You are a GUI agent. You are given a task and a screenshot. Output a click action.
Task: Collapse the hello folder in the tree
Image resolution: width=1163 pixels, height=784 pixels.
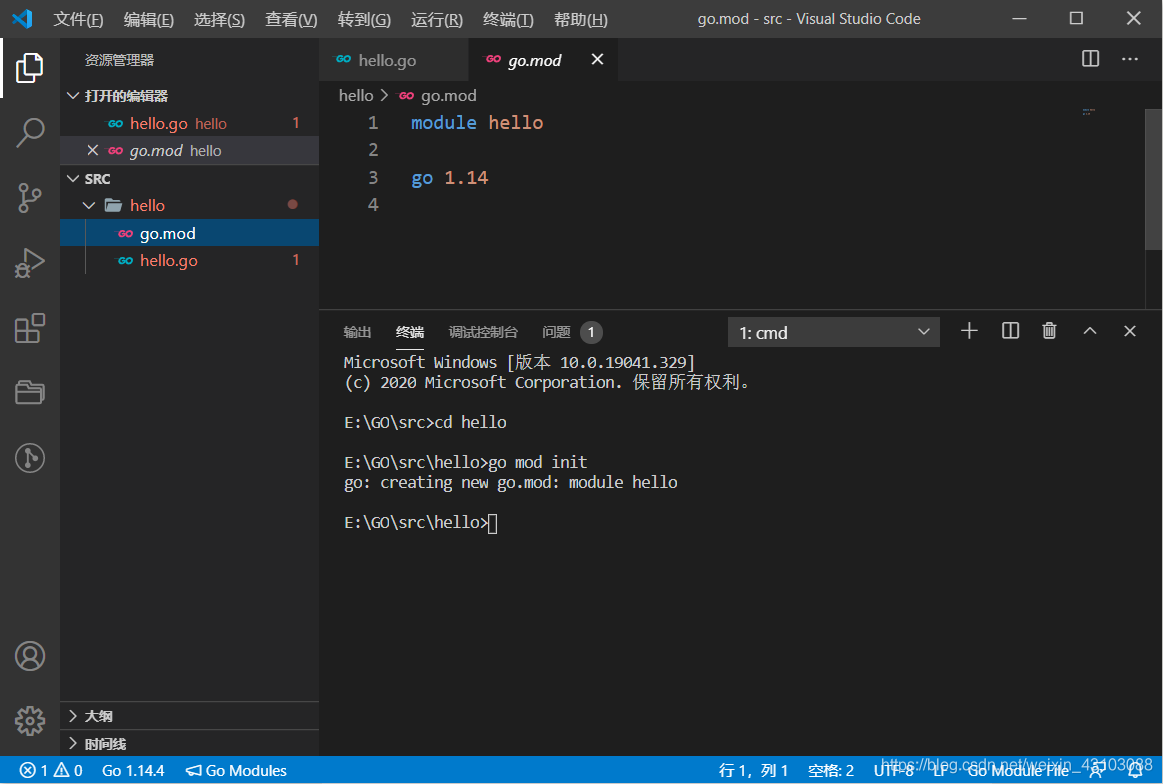pos(90,205)
